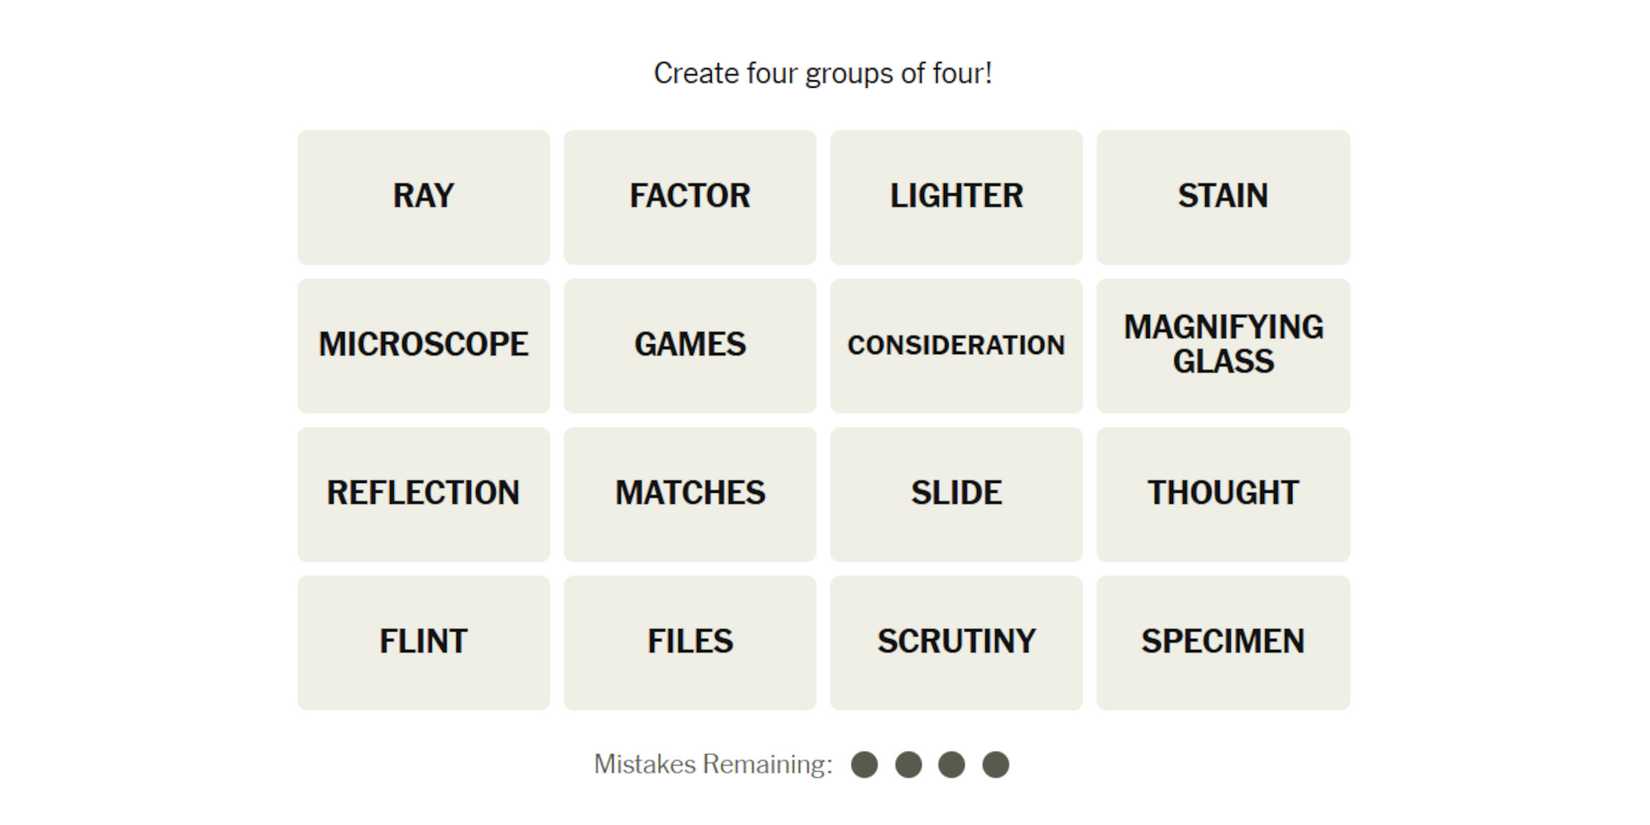Pick the THOUGHT tile
The height and width of the screenshot is (825, 1650).
pyautogui.click(x=1223, y=494)
